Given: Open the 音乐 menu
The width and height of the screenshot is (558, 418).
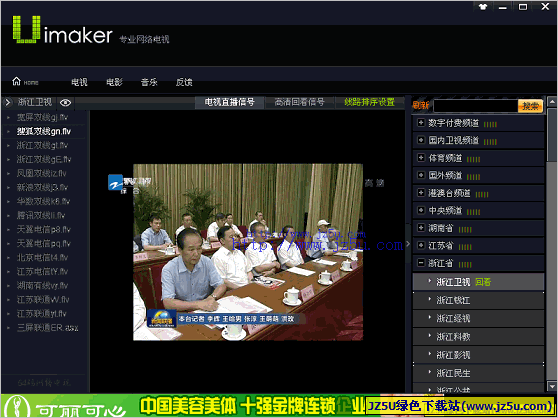Looking at the screenshot, I should (149, 82).
